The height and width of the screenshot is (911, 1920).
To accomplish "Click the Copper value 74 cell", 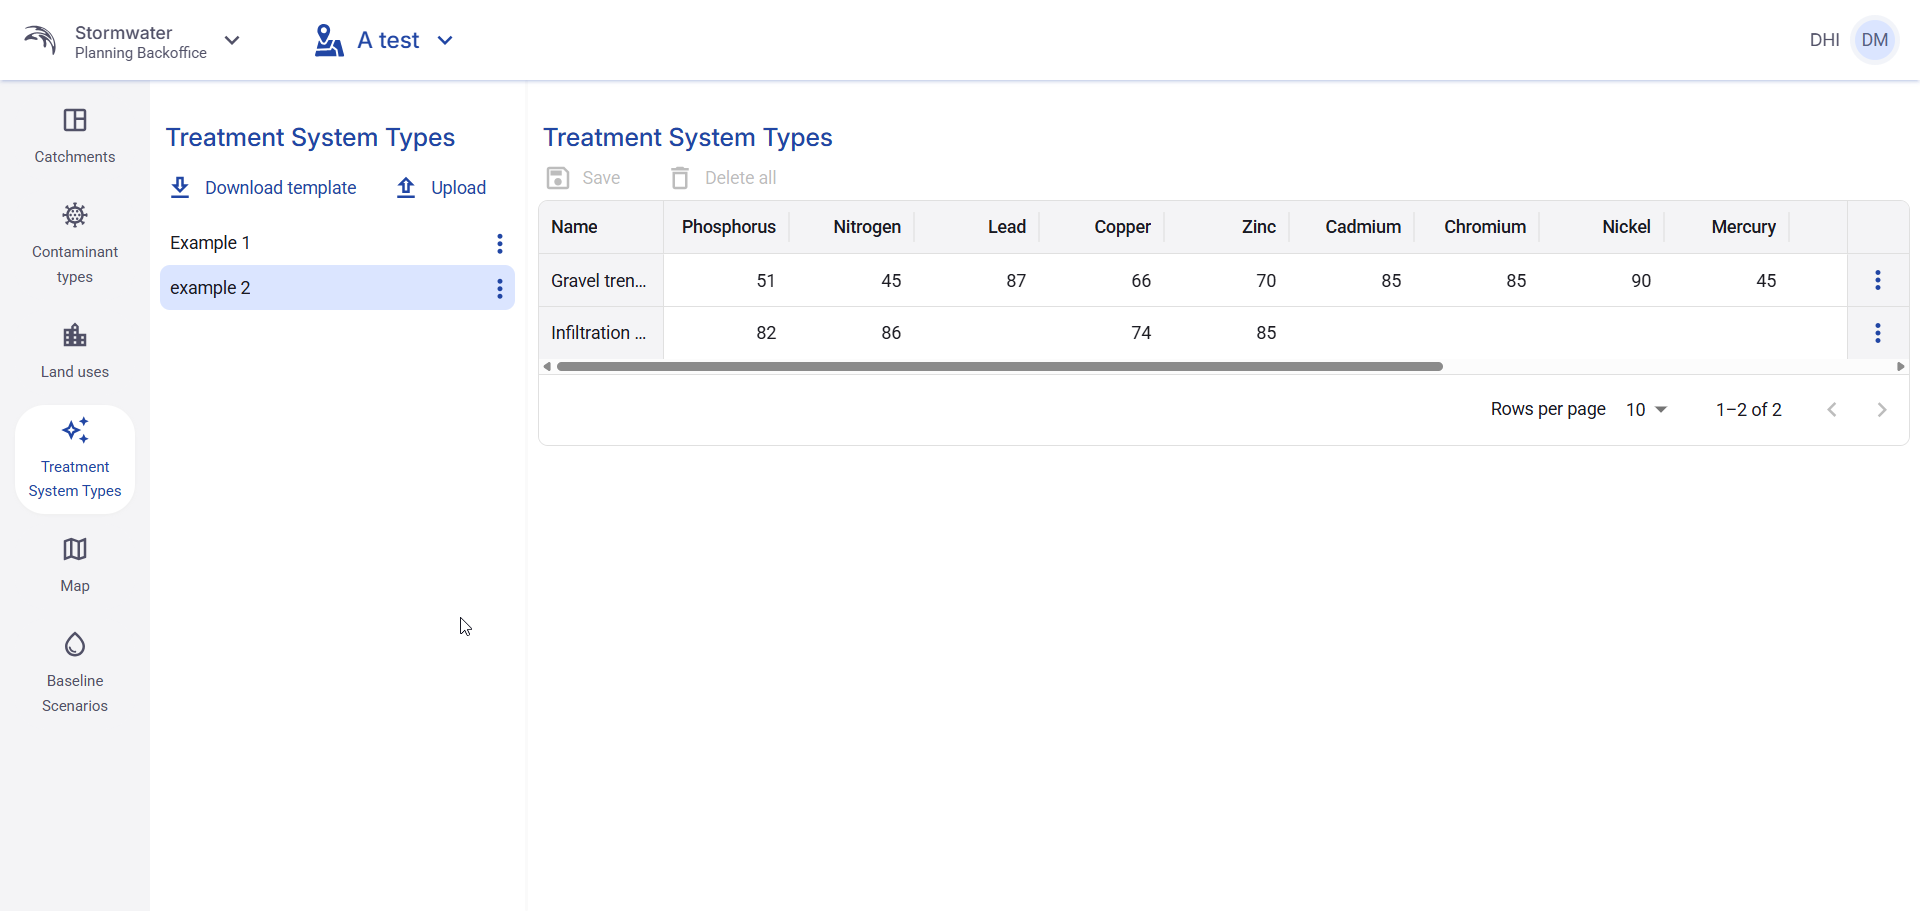I will pos(1102,333).
